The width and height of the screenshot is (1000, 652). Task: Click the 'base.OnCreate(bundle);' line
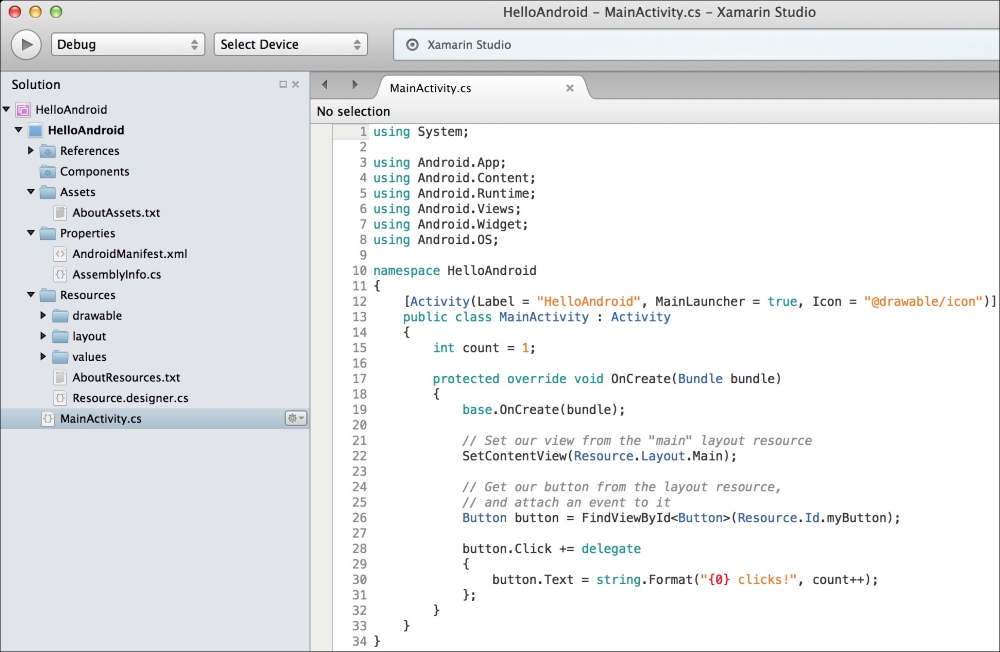(543, 410)
